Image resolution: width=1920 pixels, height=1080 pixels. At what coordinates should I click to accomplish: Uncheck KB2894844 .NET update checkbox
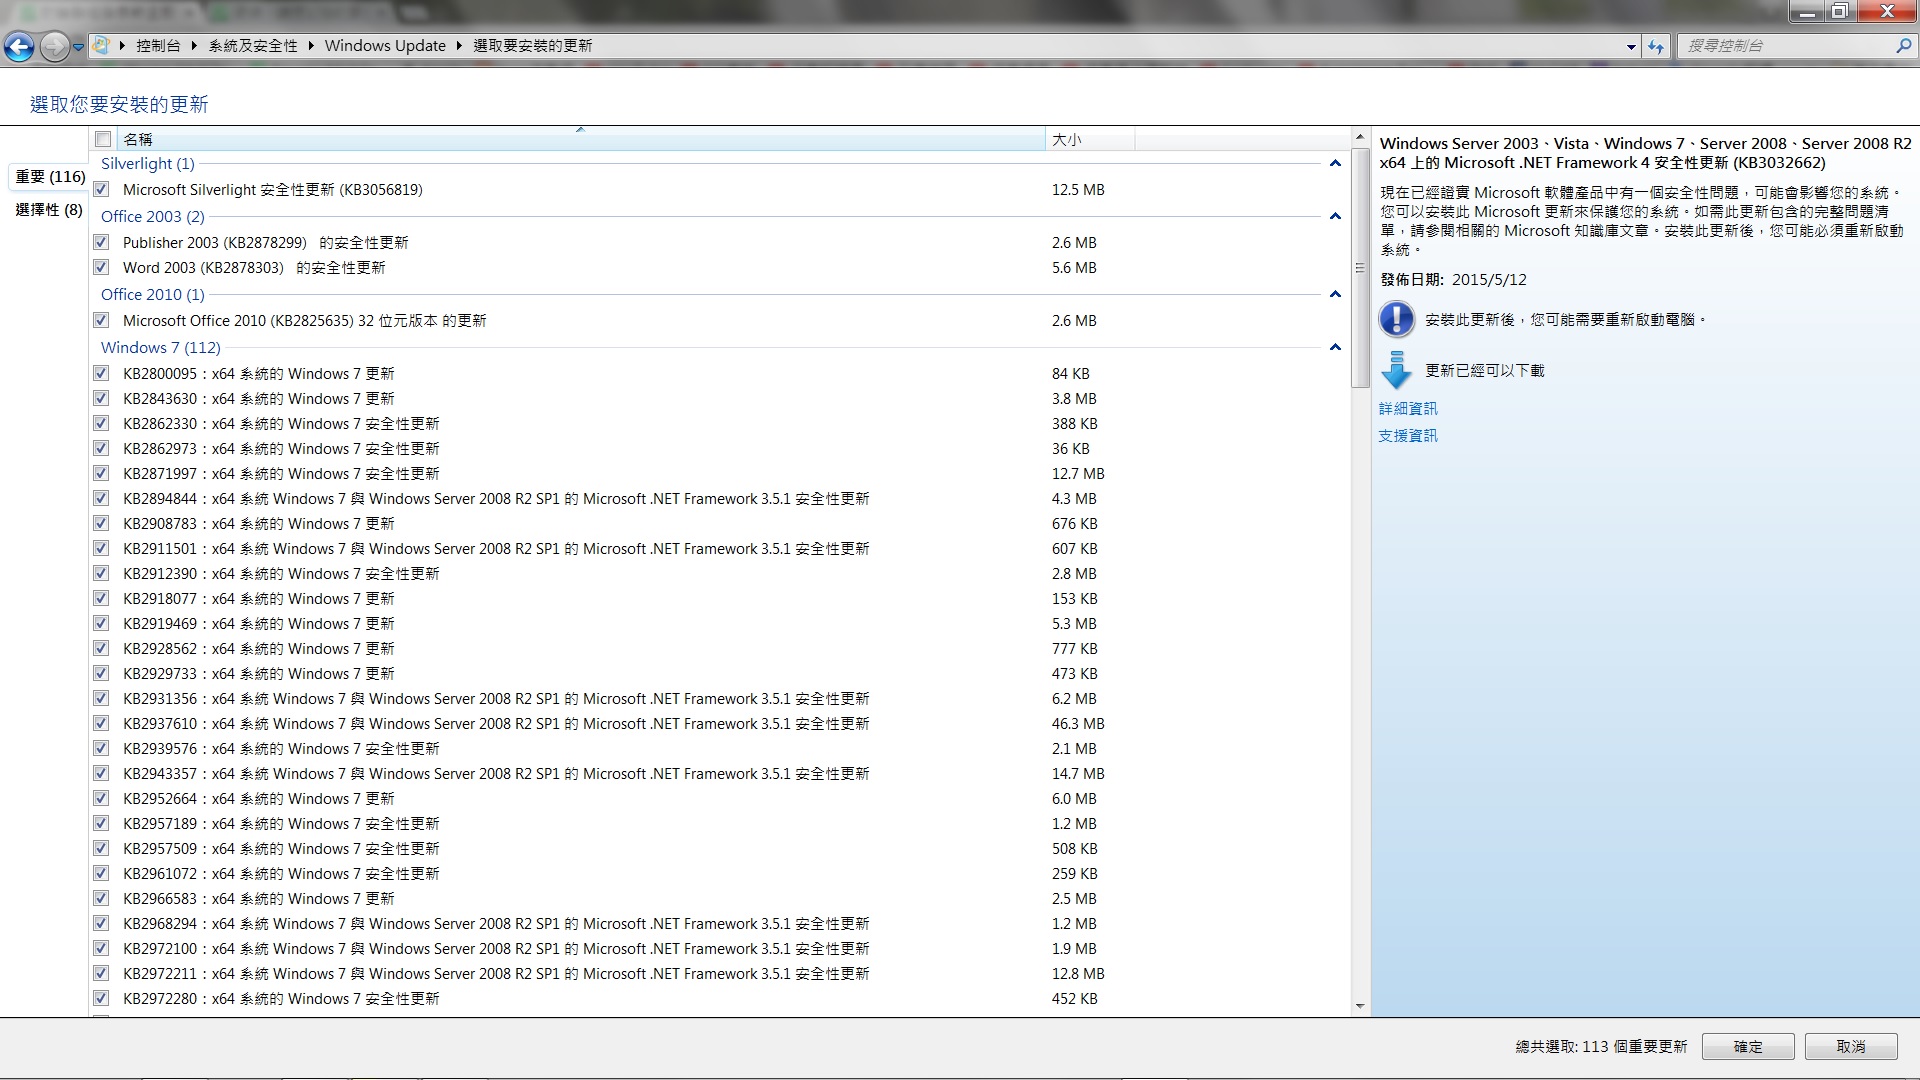pyautogui.click(x=101, y=498)
